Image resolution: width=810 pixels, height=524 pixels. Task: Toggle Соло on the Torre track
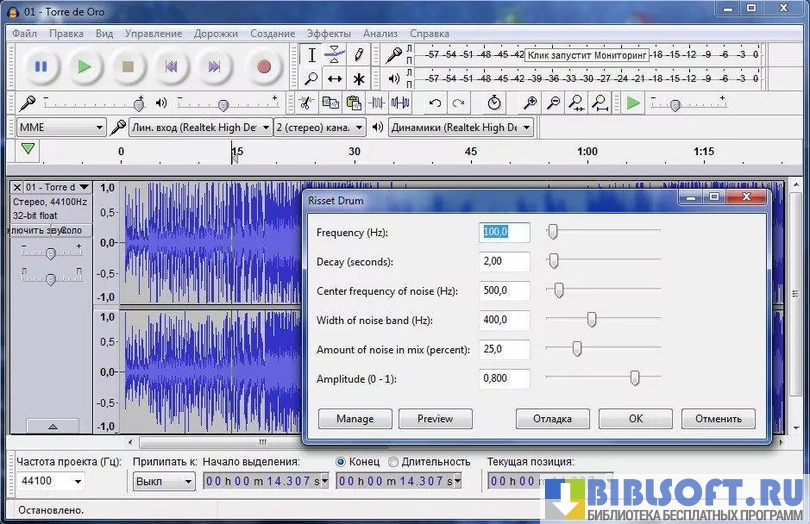72,230
